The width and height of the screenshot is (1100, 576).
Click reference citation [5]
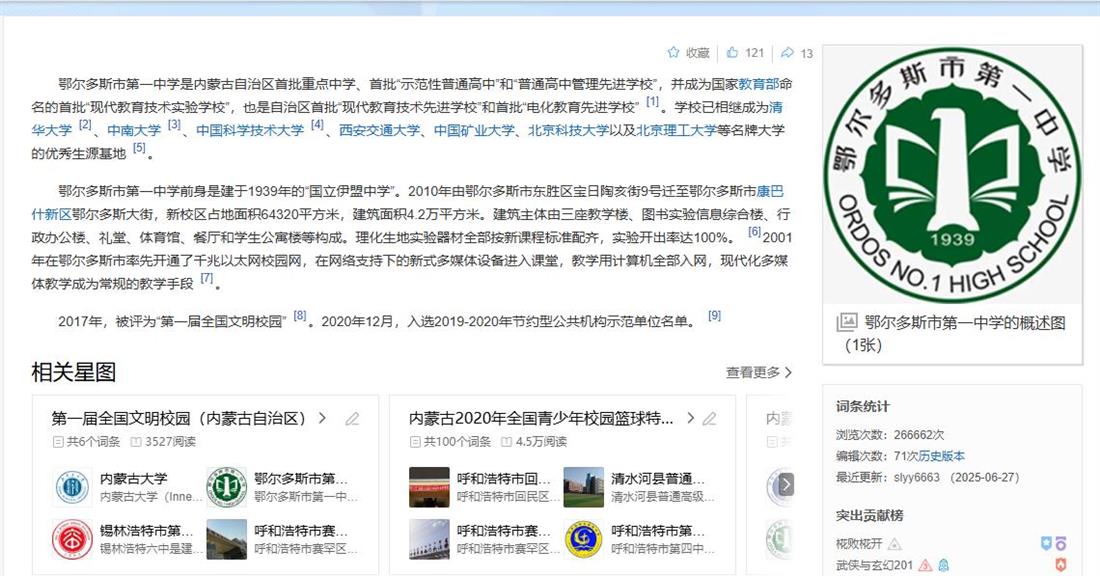click(140, 148)
